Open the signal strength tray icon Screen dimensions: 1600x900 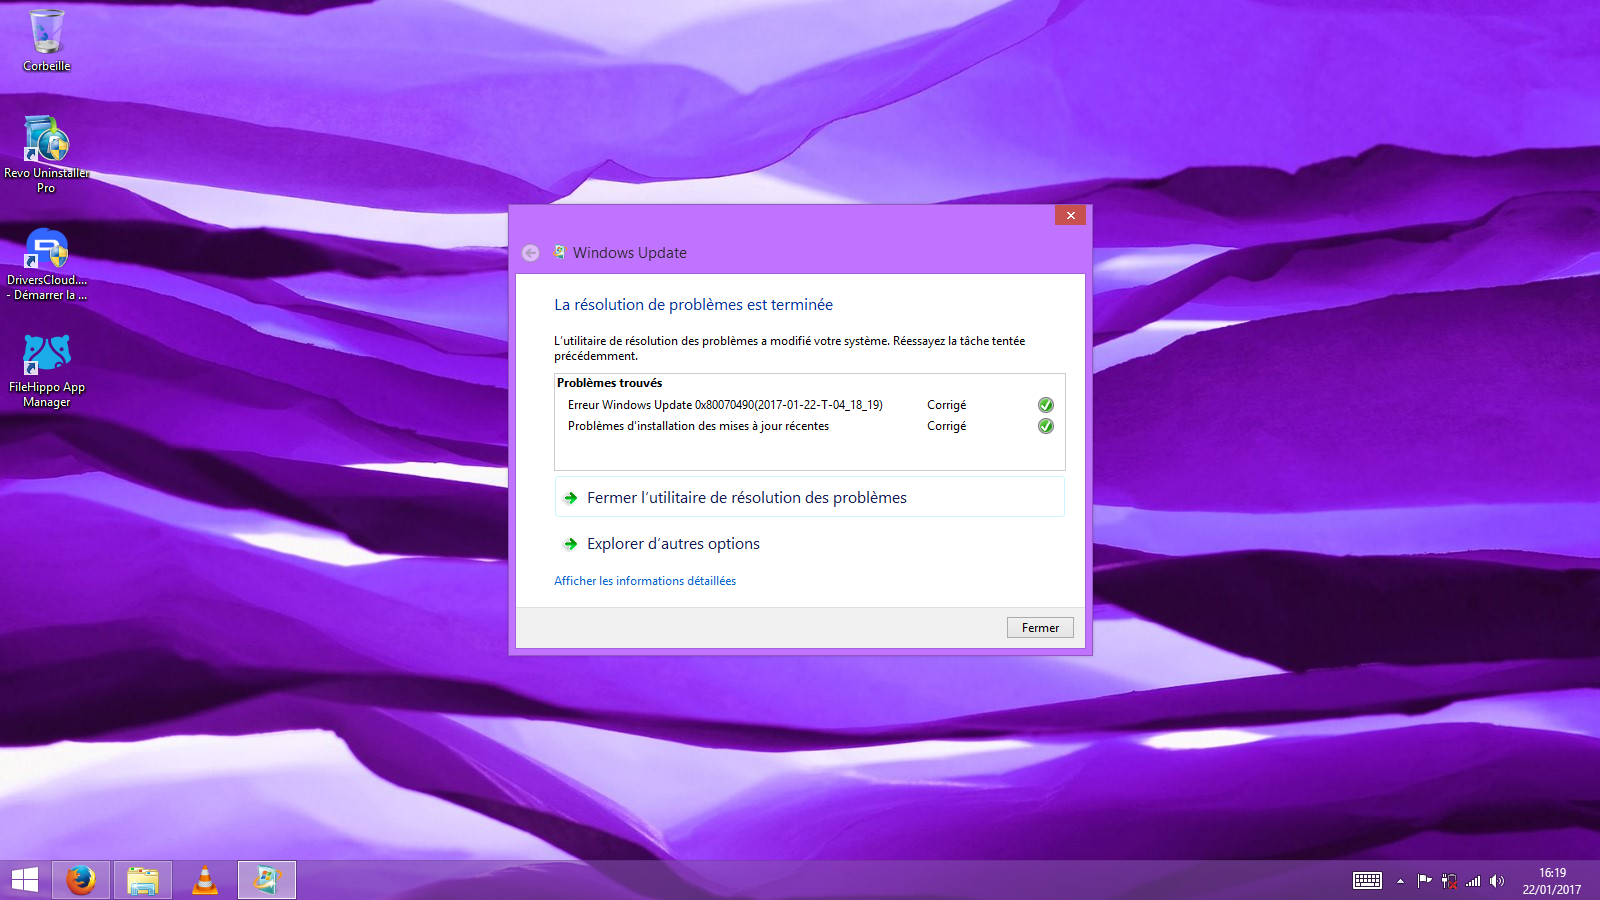tap(1473, 881)
